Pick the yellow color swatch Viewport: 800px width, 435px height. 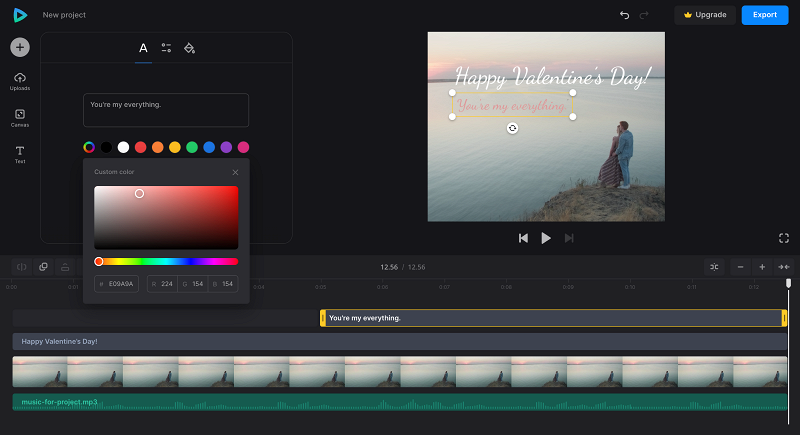click(x=175, y=147)
